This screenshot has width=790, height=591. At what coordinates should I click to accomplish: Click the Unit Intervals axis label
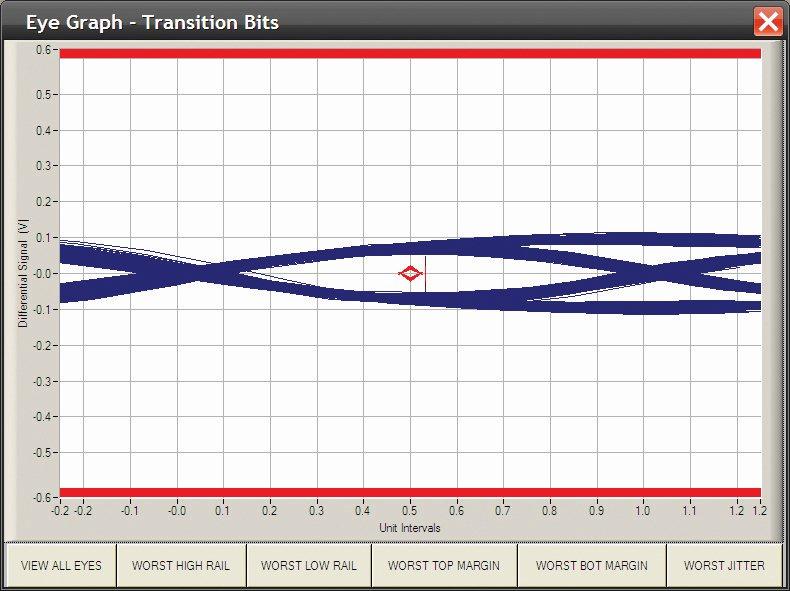409,527
